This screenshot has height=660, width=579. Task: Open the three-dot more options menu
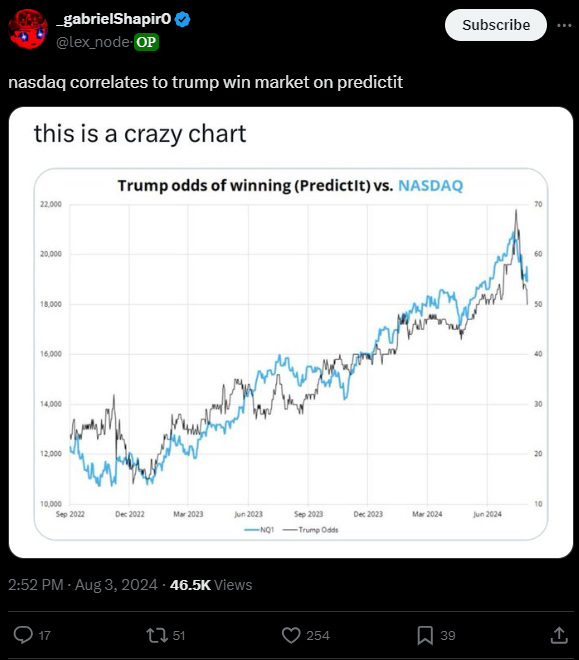(564, 26)
